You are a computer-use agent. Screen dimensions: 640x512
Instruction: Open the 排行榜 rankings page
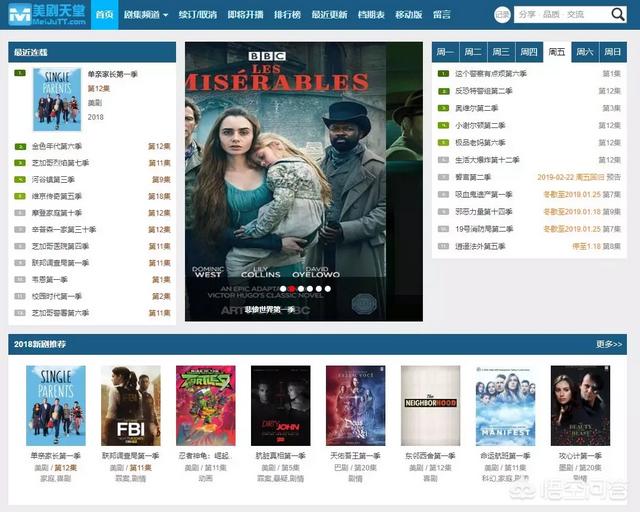click(287, 15)
